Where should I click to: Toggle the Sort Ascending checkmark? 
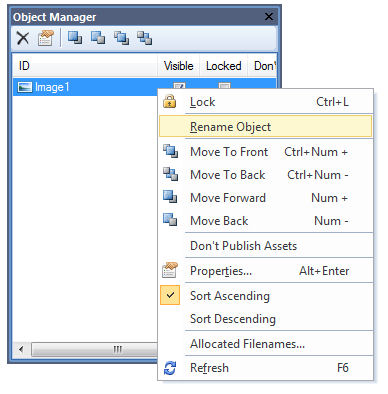click(170, 295)
